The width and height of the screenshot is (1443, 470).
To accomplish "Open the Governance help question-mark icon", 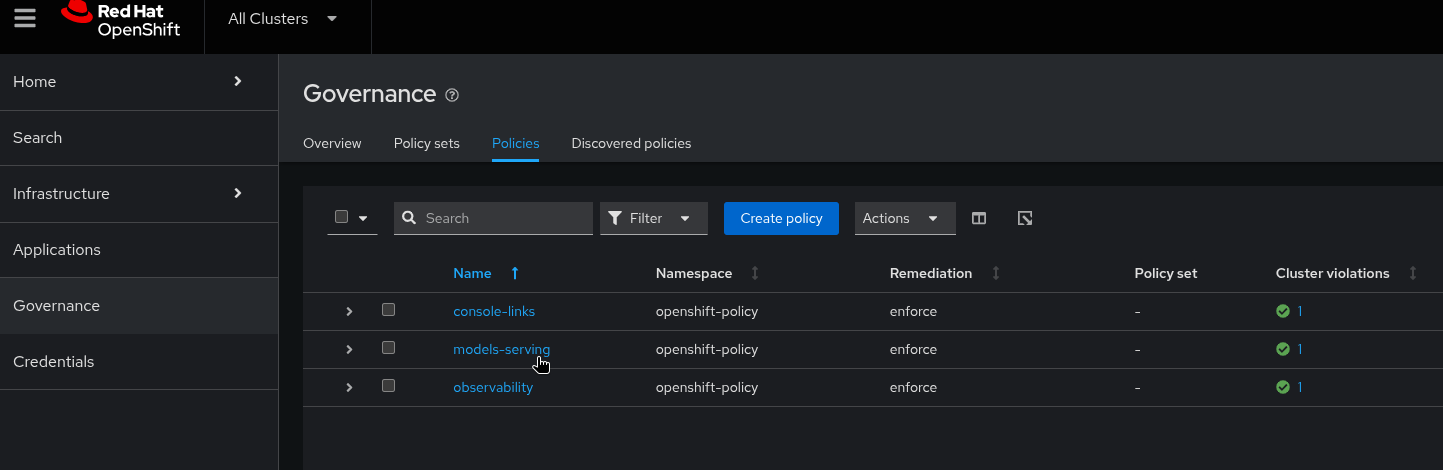I will pos(452,95).
